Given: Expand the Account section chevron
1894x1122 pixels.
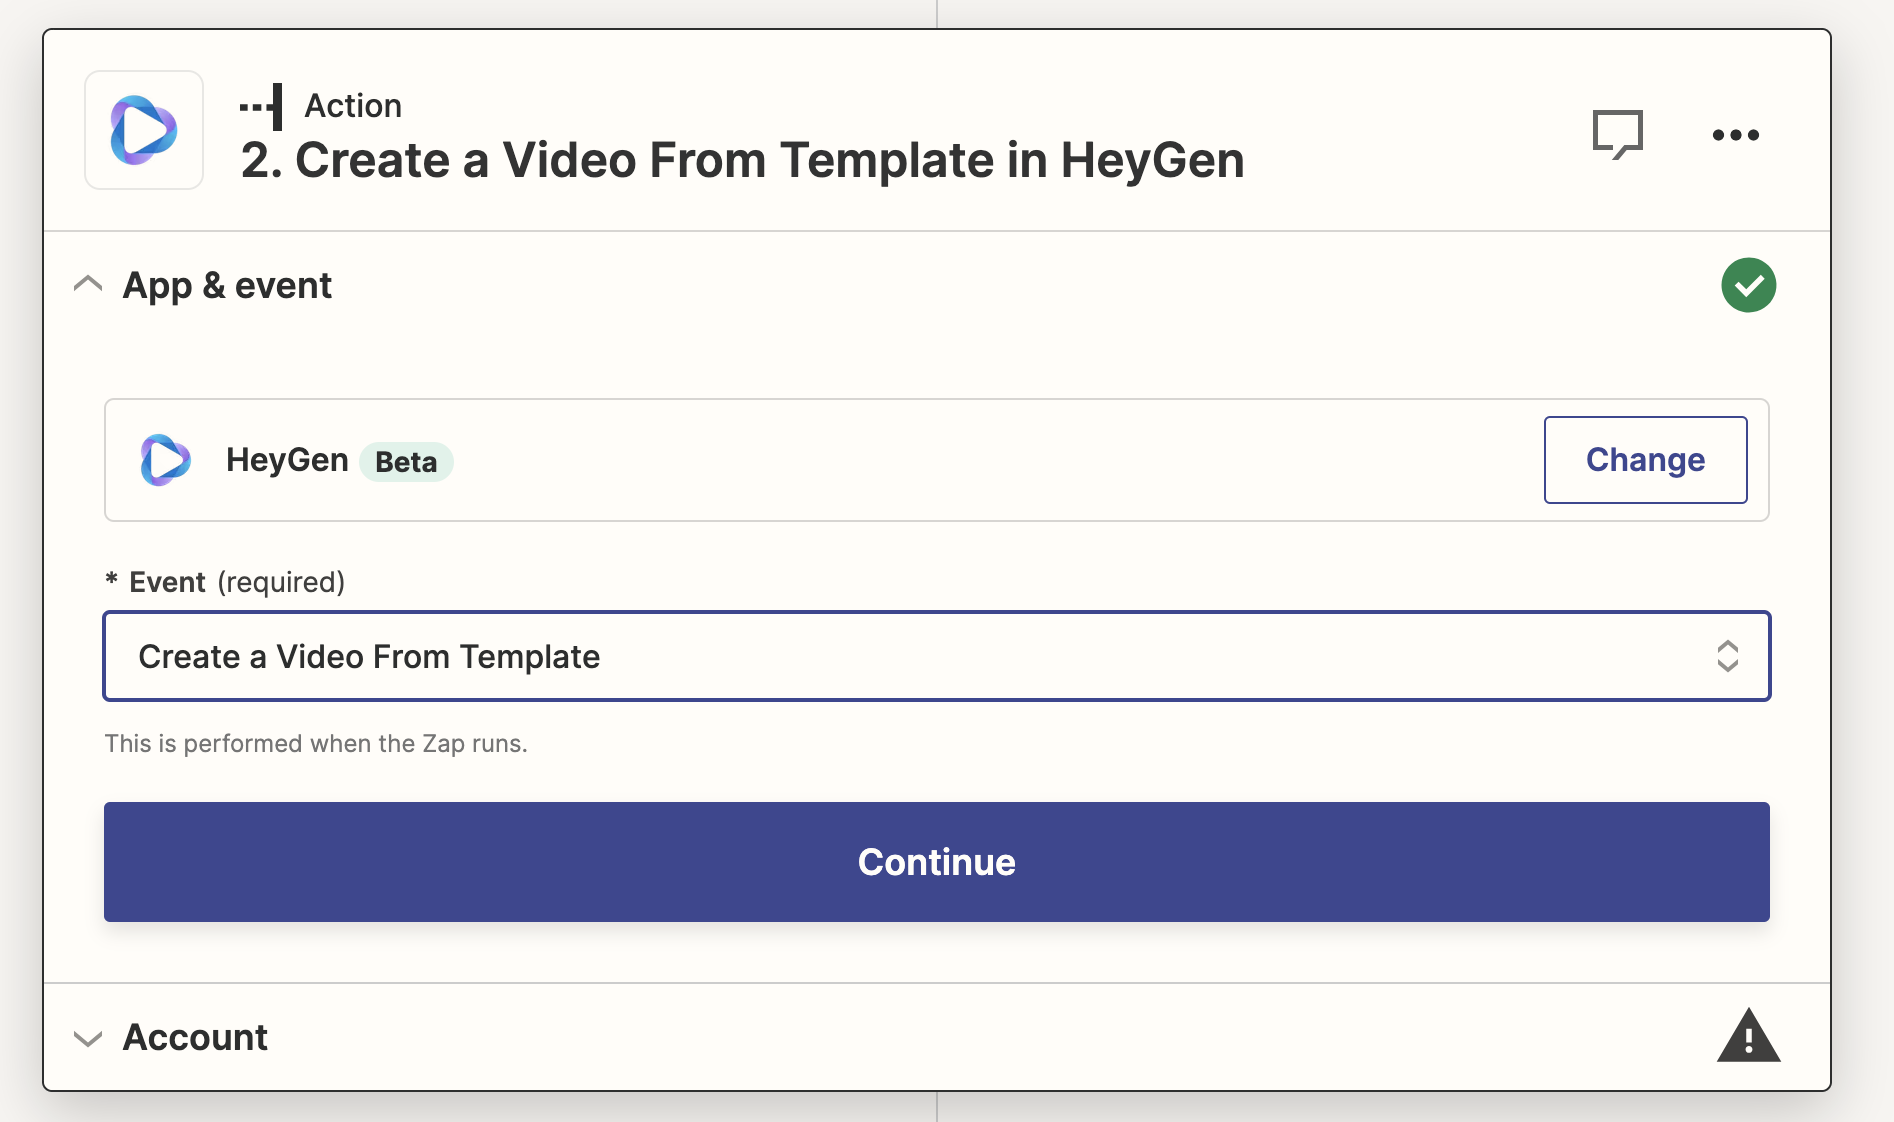Looking at the screenshot, I should tap(88, 1038).
